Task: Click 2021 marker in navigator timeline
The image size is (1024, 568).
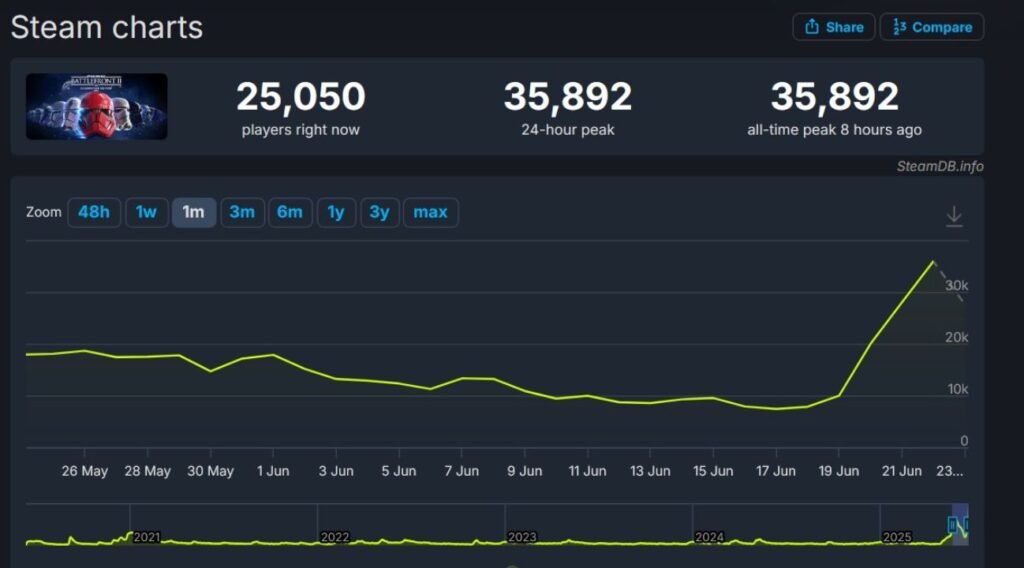Action: click(x=146, y=537)
